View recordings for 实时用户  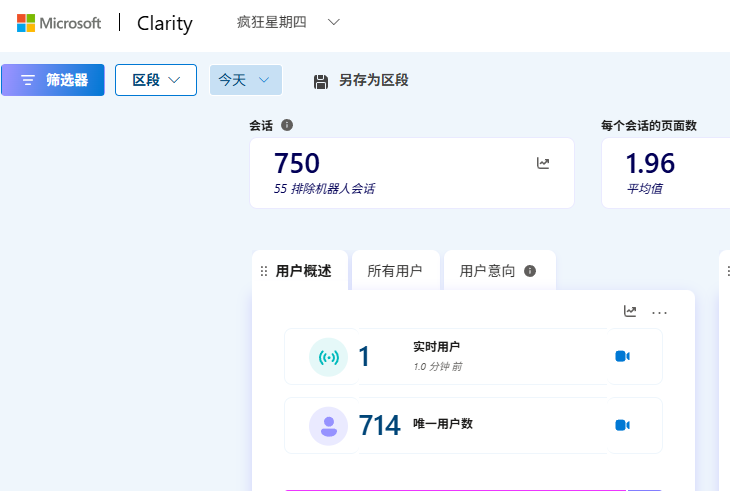[622, 356]
